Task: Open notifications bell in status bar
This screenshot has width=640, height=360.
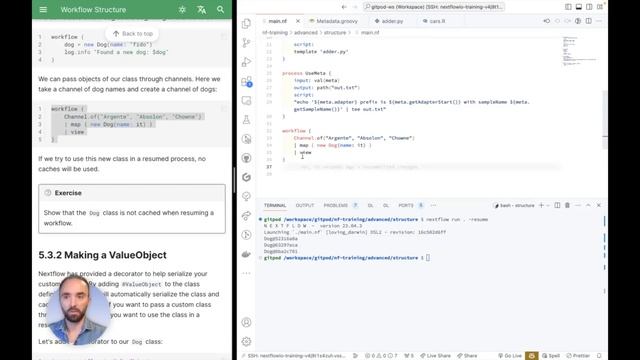Action: pos(599,356)
